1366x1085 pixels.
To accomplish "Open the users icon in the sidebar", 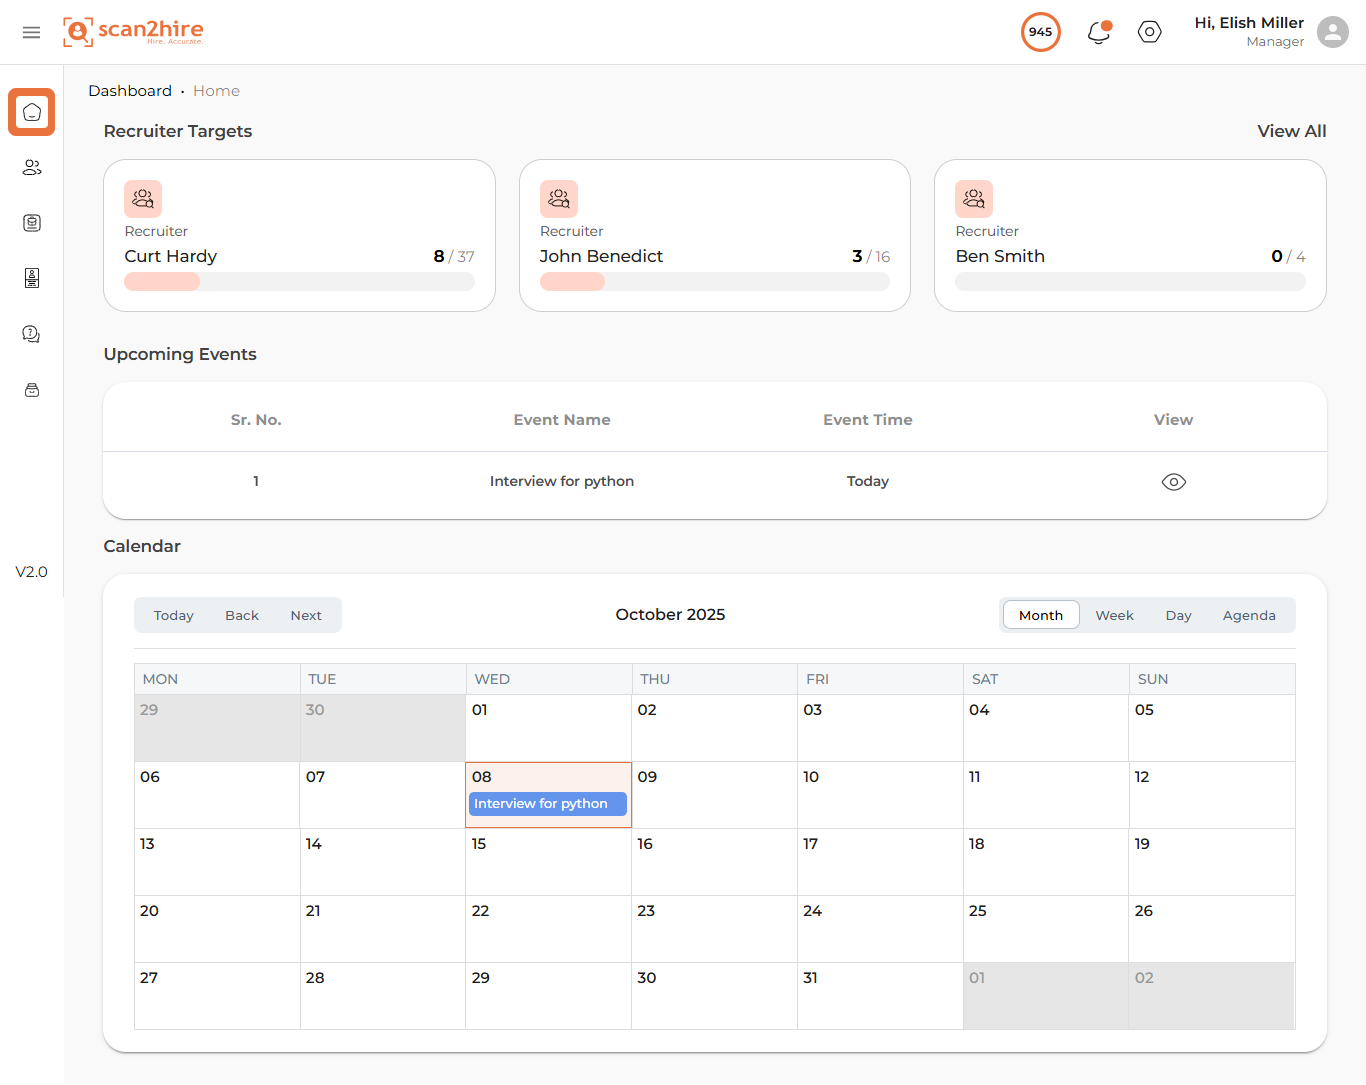I will (x=32, y=168).
